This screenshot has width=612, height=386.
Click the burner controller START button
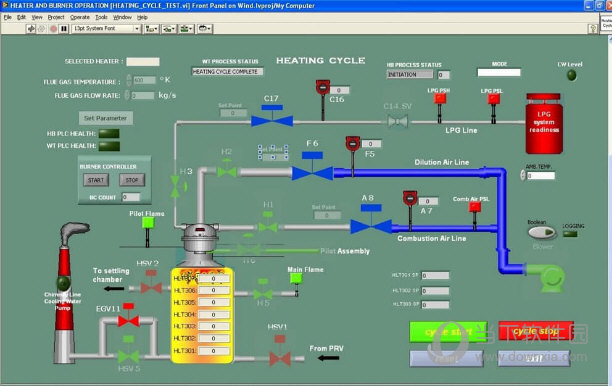pos(96,180)
